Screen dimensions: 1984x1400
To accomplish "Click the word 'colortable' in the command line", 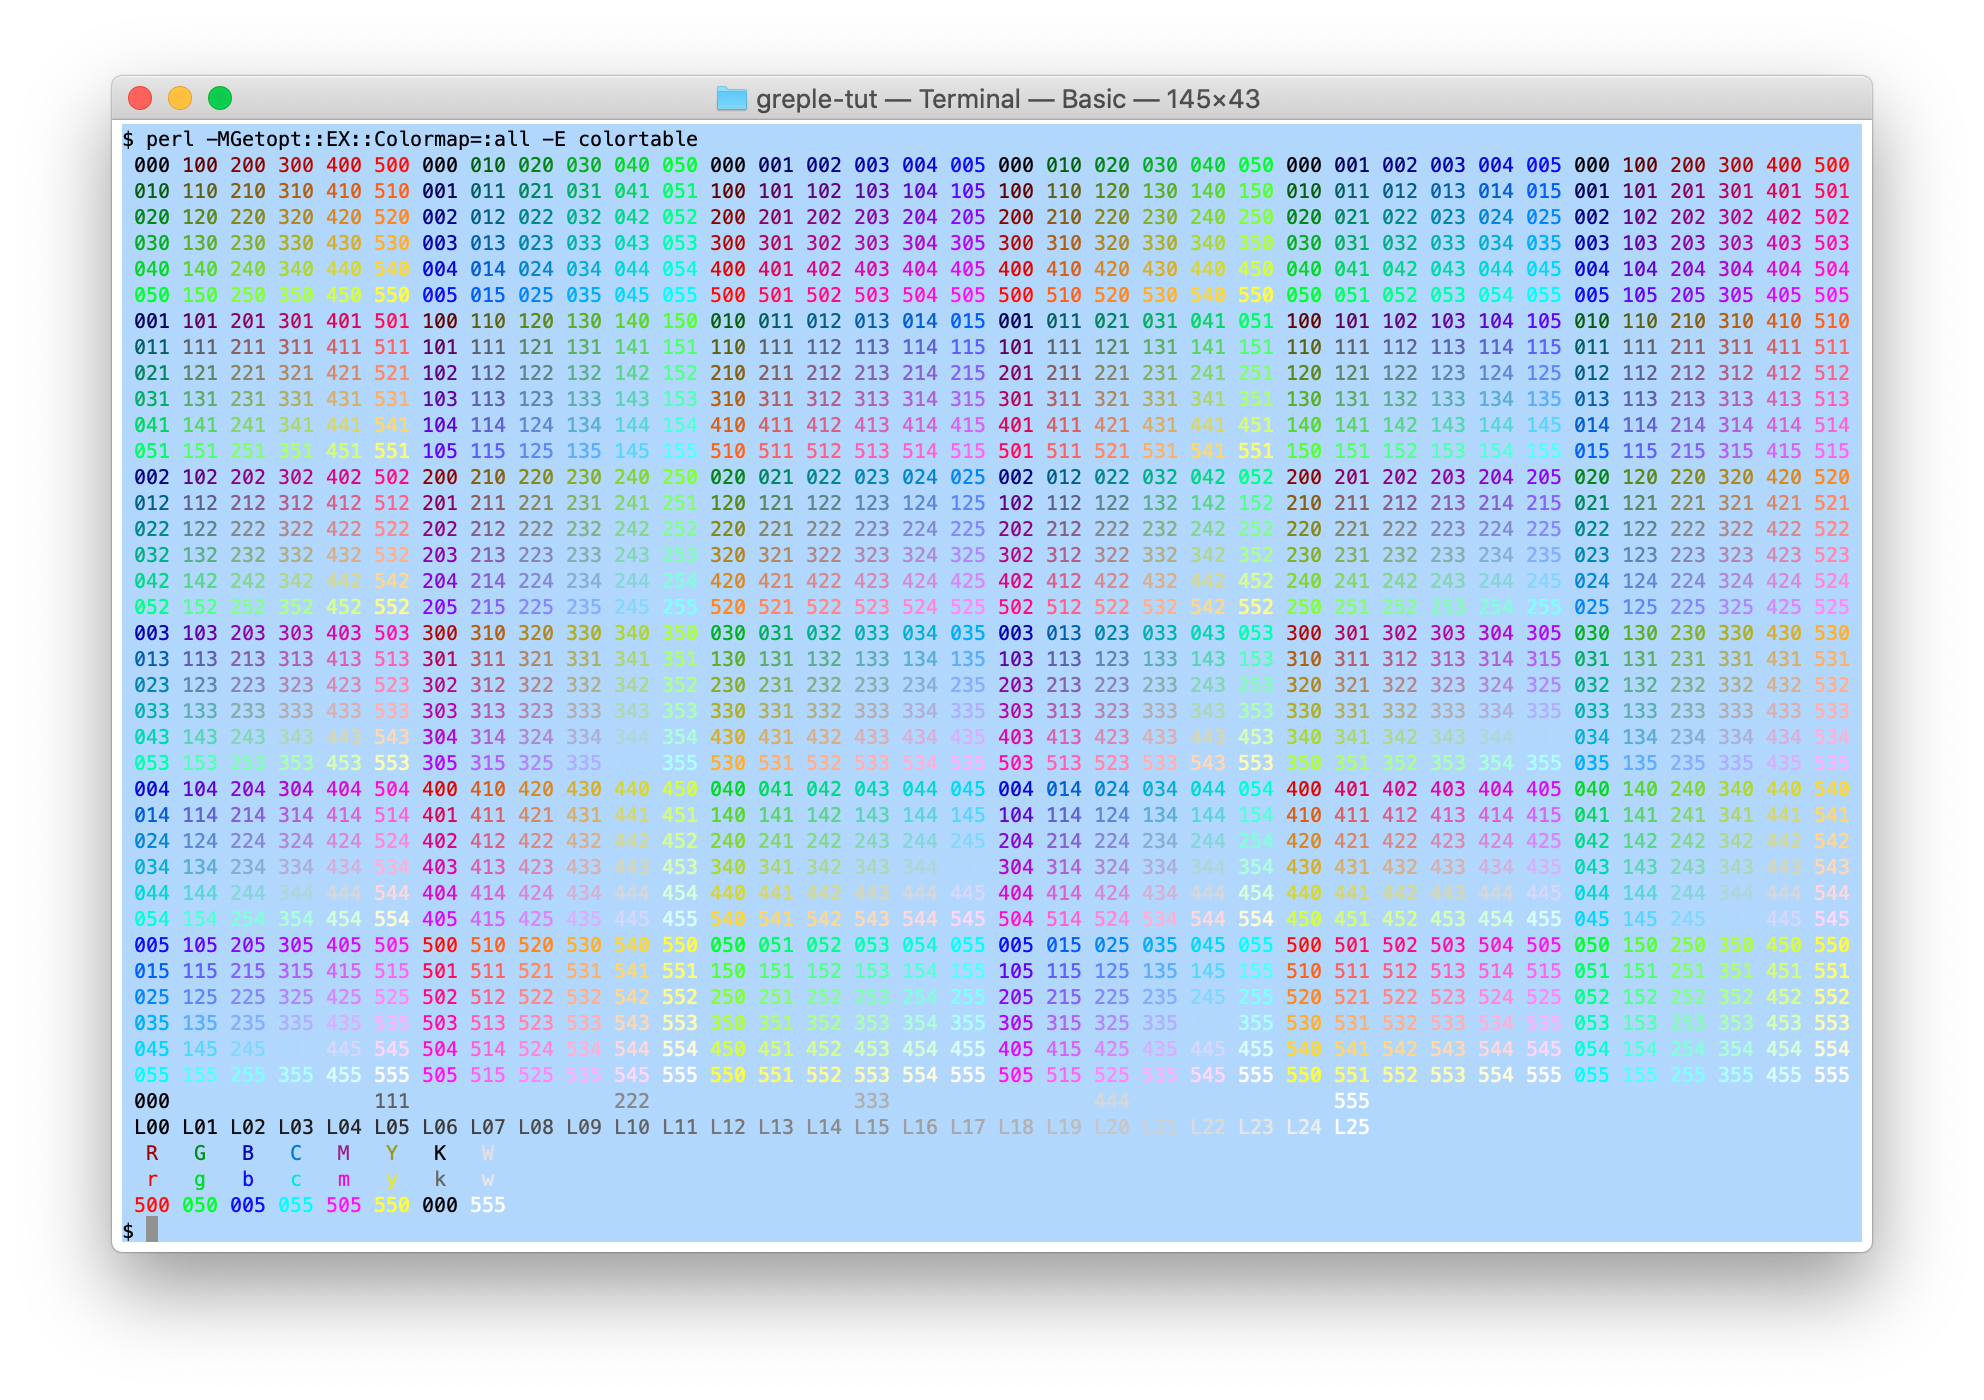I will click(x=637, y=139).
